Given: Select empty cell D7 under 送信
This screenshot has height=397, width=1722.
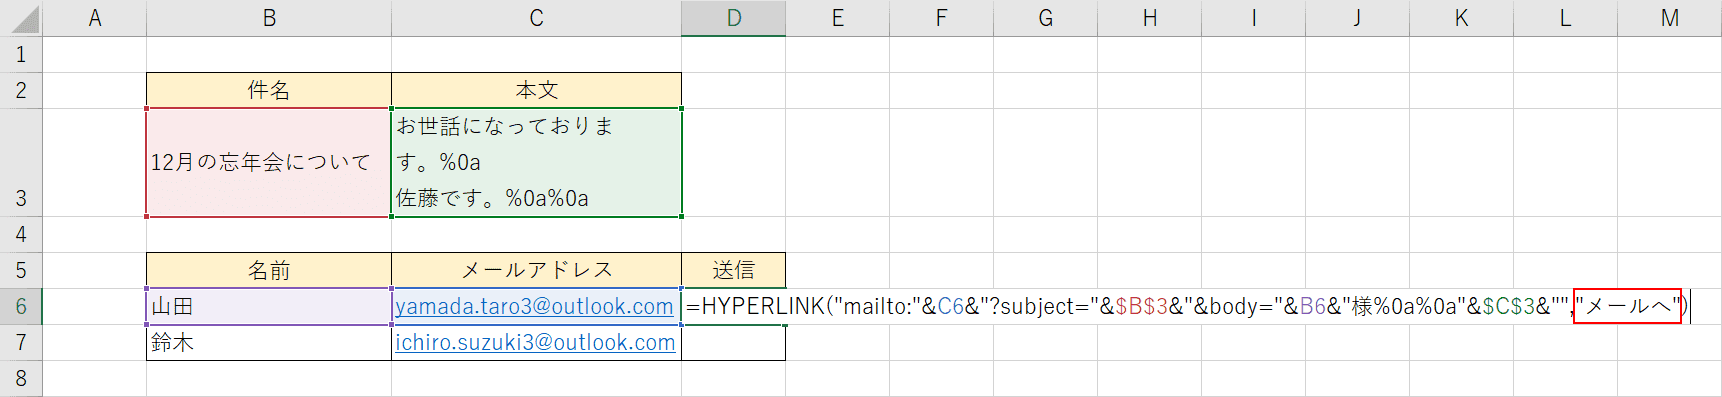Looking at the screenshot, I should coord(734,342).
